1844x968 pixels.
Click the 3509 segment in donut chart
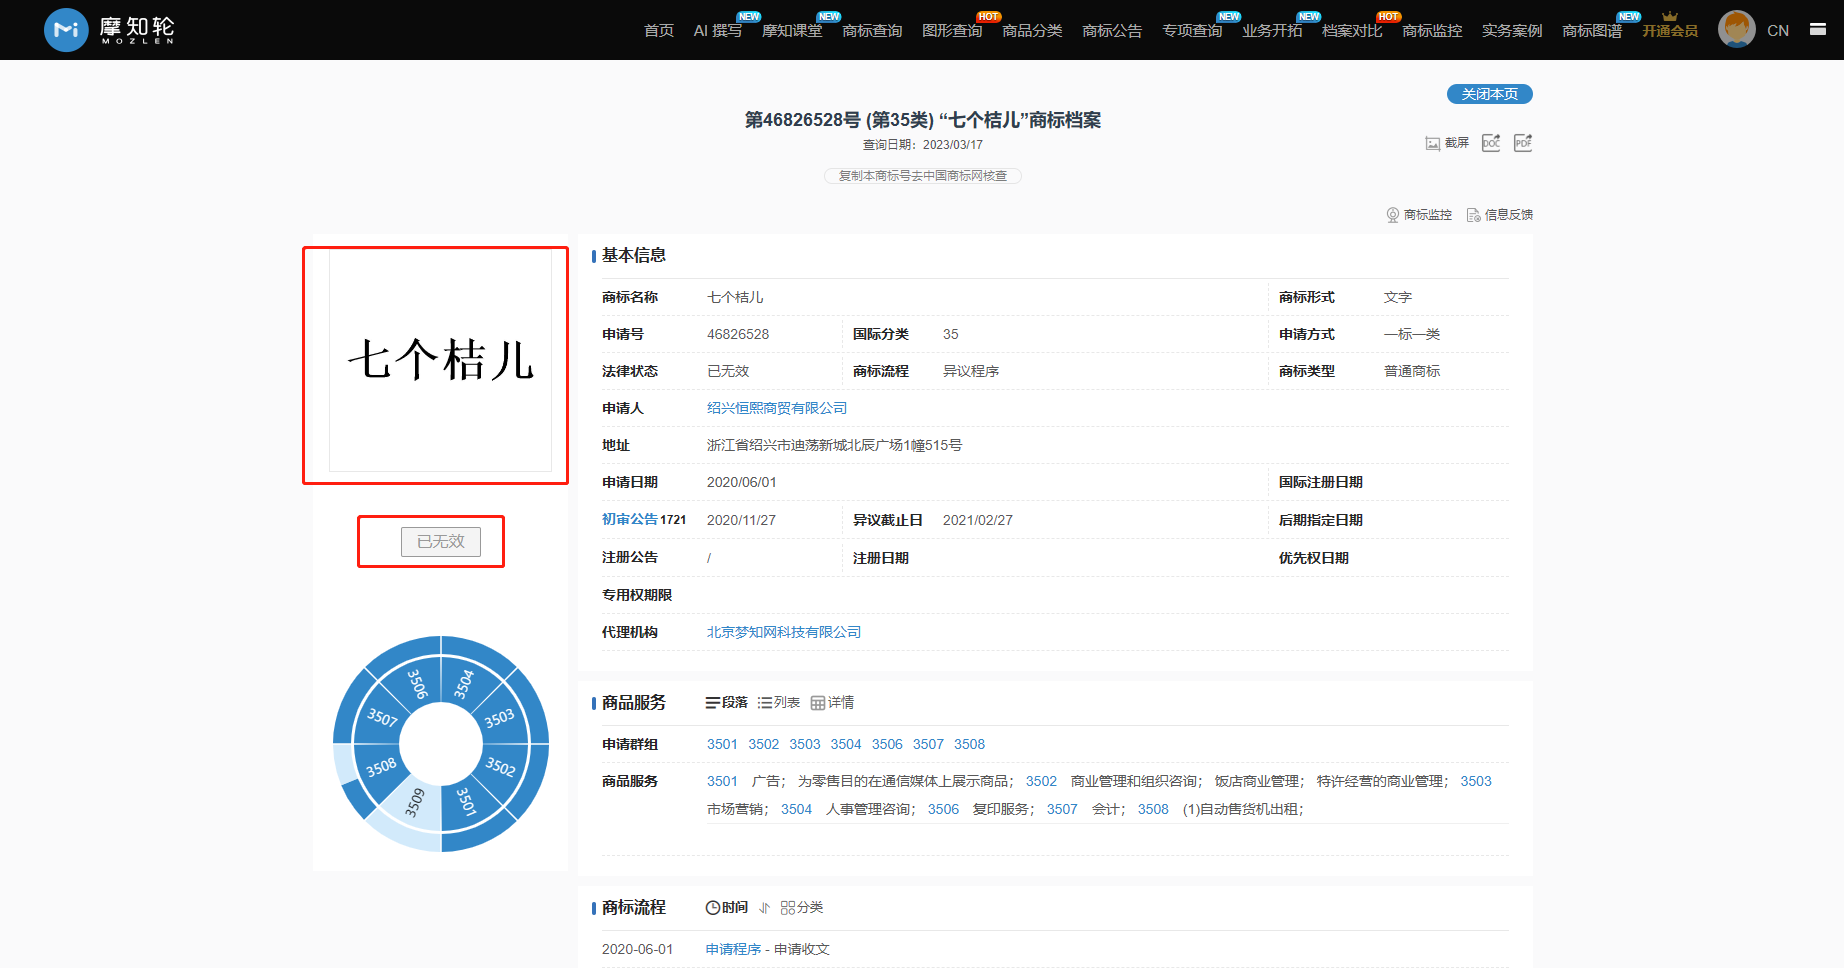click(x=414, y=805)
